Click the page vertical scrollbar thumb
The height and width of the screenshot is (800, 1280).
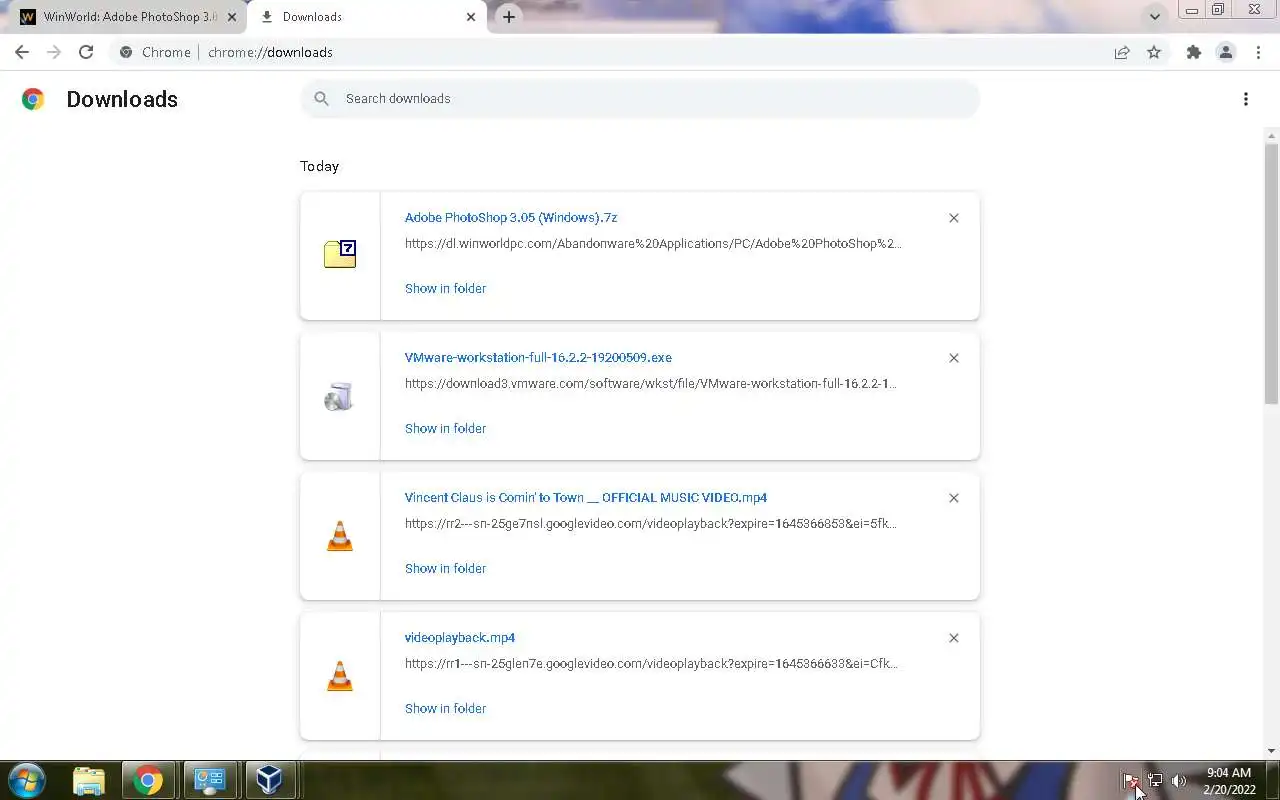1271,273
